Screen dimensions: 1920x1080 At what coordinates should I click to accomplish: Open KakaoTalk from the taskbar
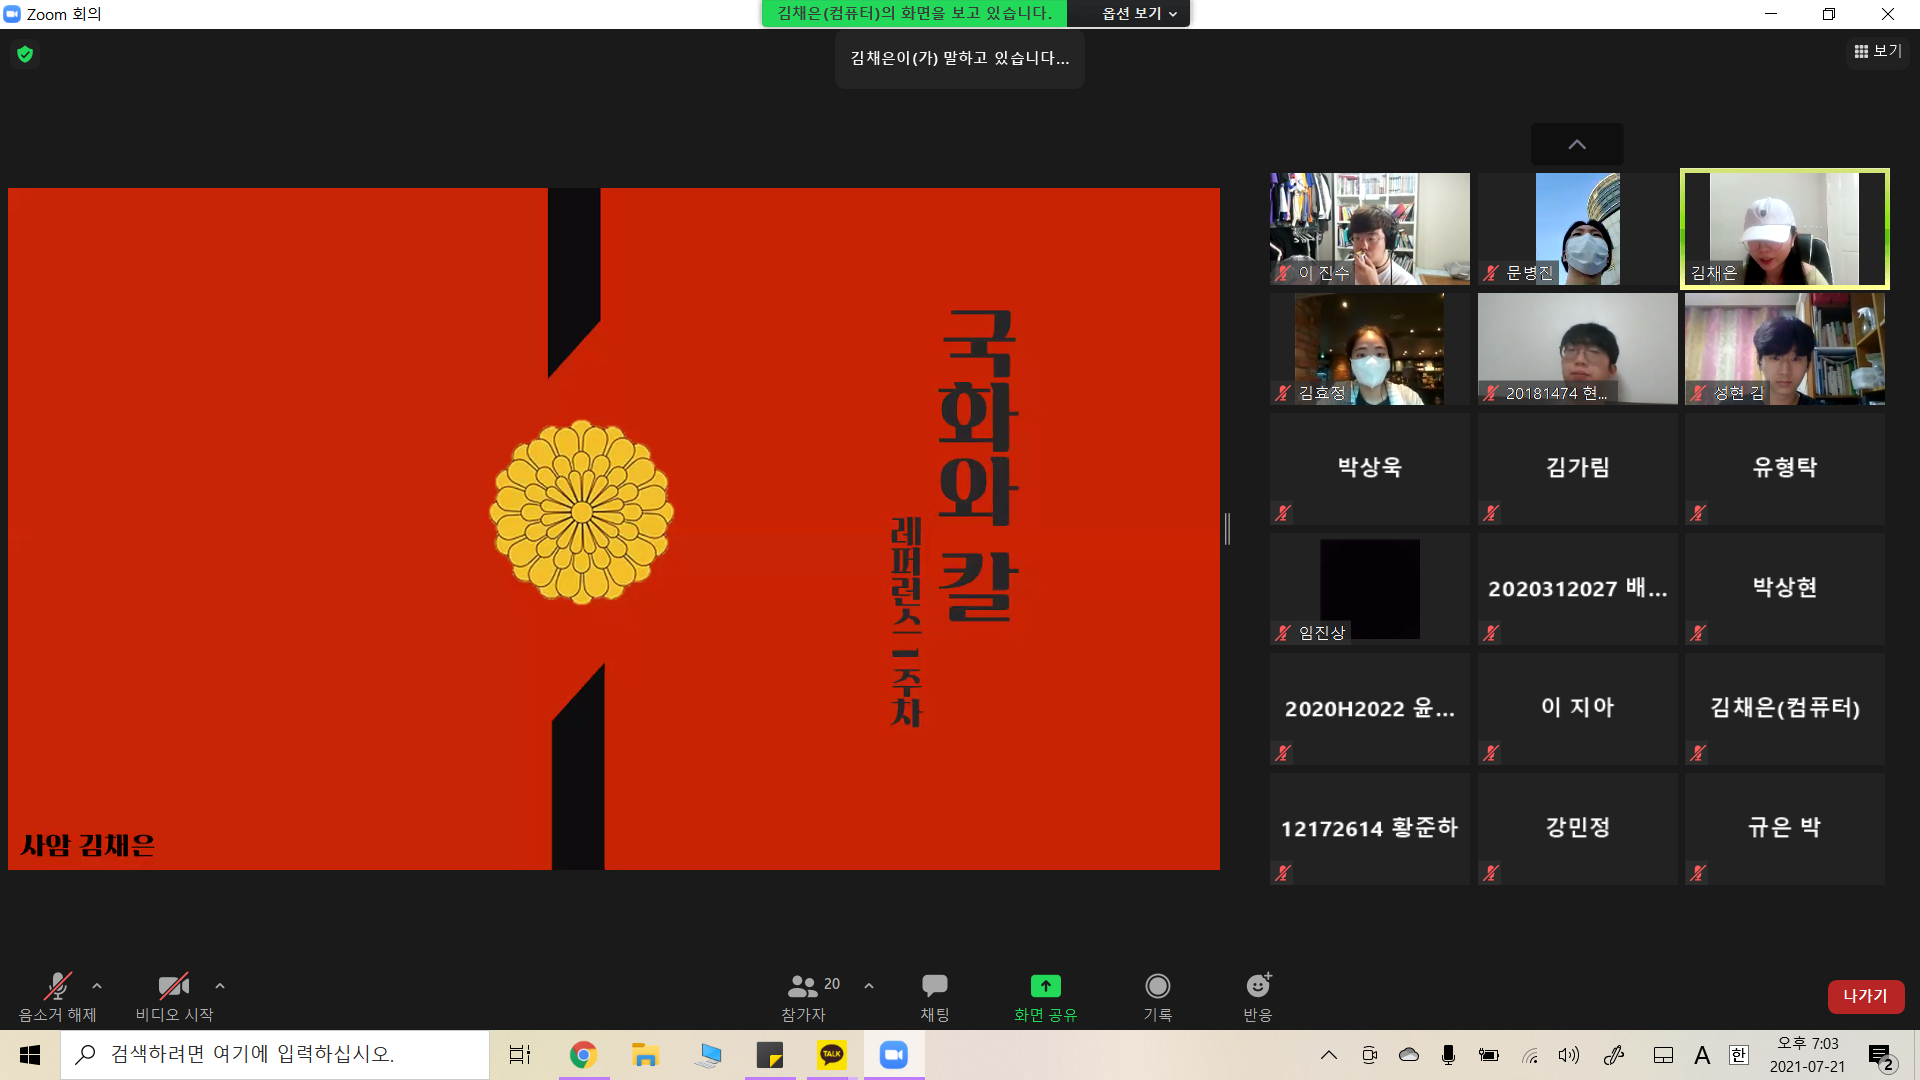coord(832,1055)
